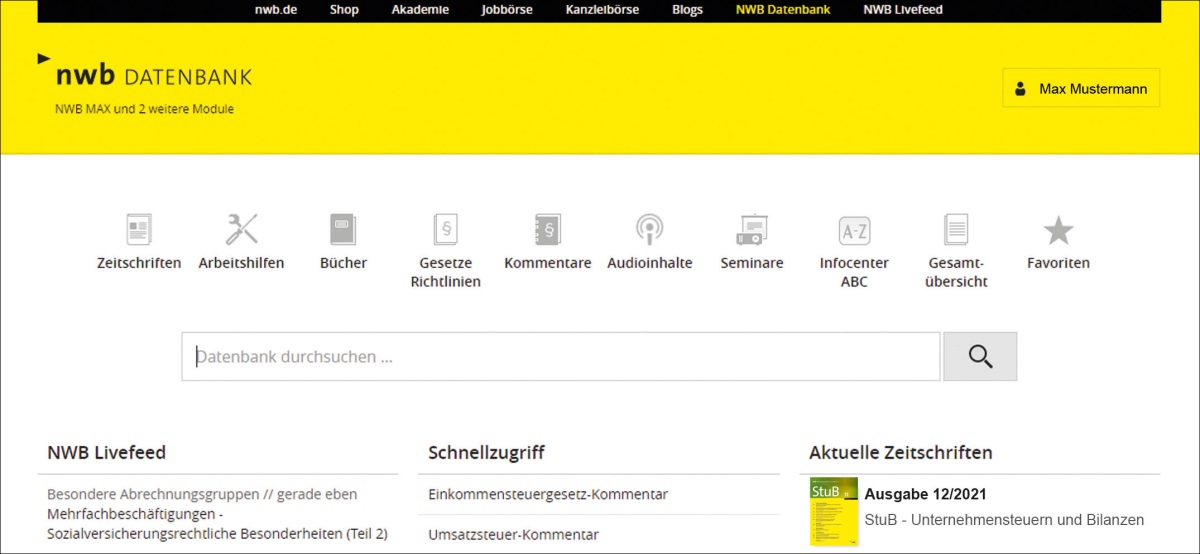Open the Arbeitshilfen tools icon
This screenshot has width=1200, height=554.
point(241,230)
